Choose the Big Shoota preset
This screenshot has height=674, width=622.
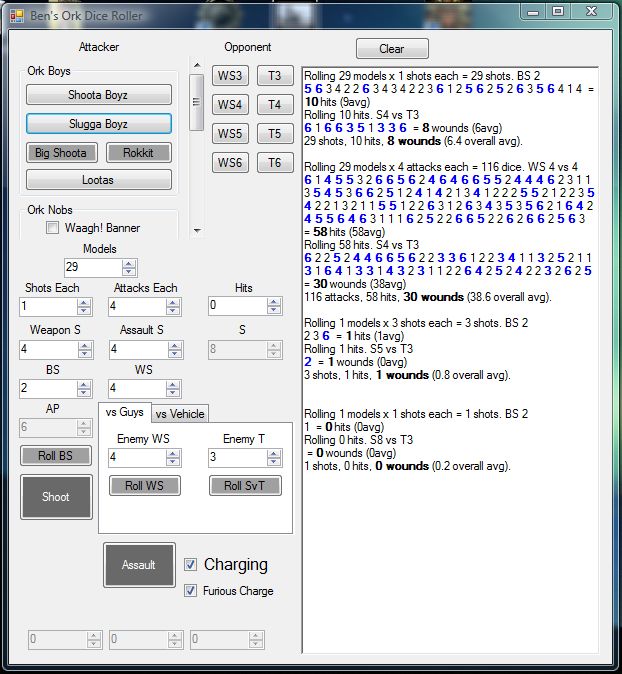click(x=61, y=153)
